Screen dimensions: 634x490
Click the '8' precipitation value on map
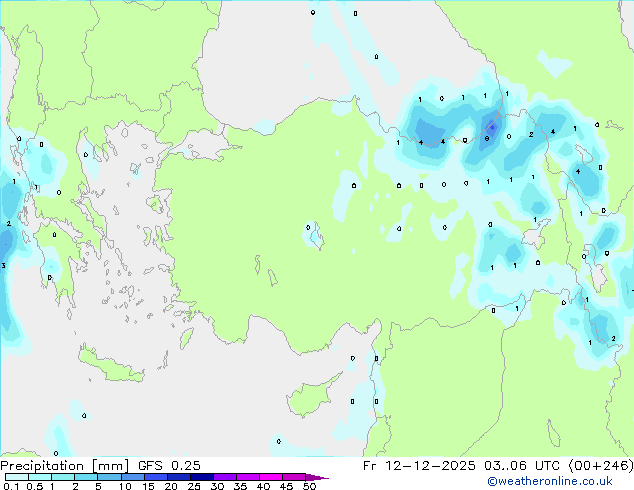487,139
